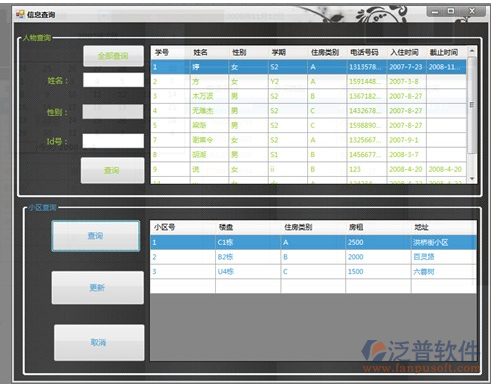Click the 入住时间 column header
Viewport: 491px width, 384px height.
tap(404, 52)
